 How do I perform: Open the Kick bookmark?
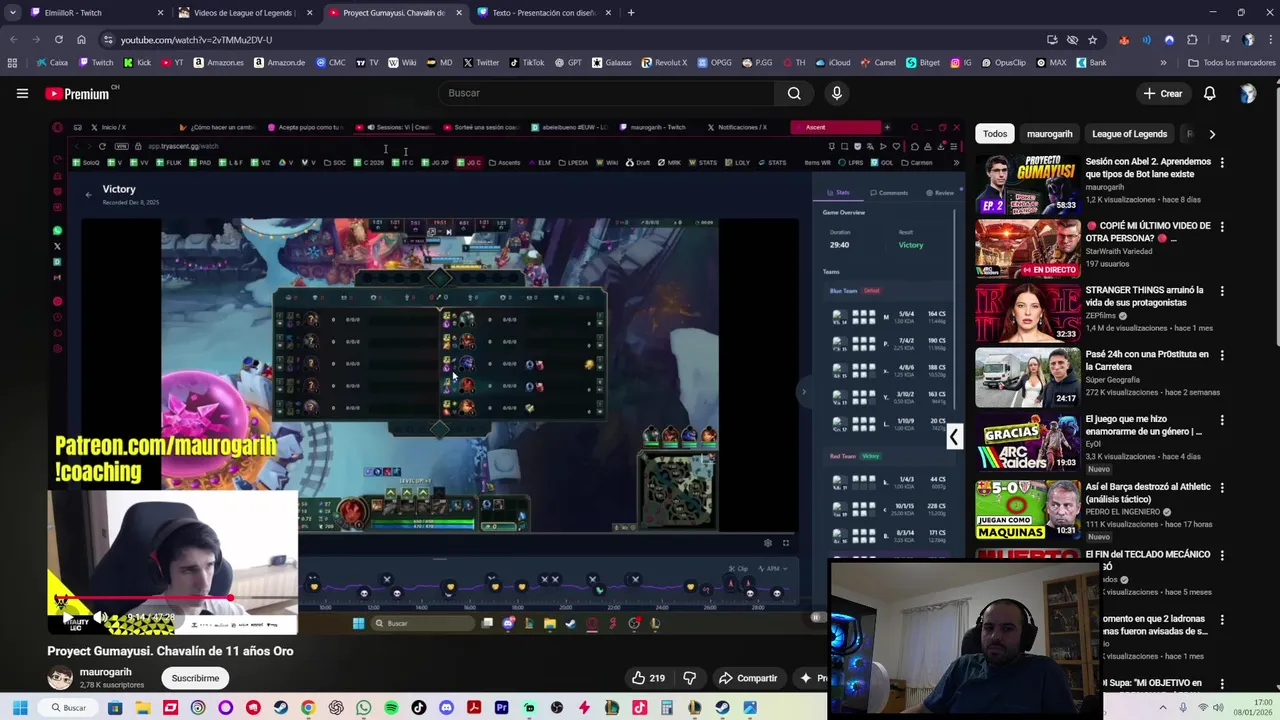pos(138,62)
